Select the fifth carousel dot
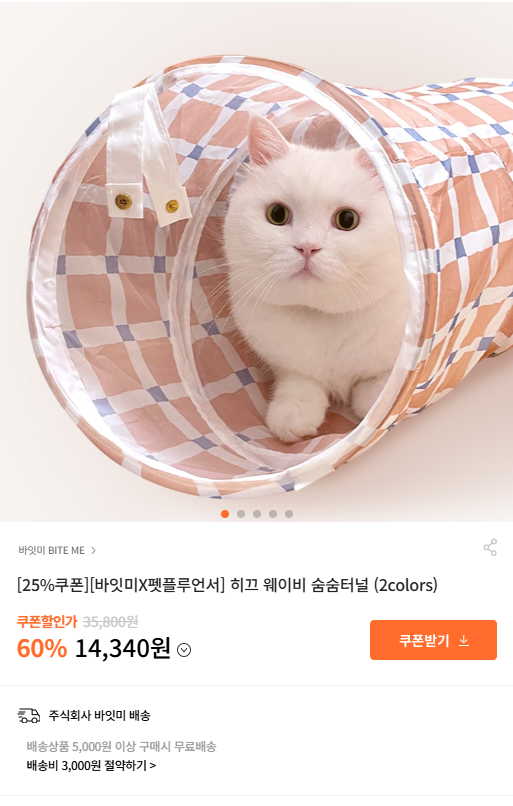The width and height of the screenshot is (513, 806). click(x=289, y=514)
